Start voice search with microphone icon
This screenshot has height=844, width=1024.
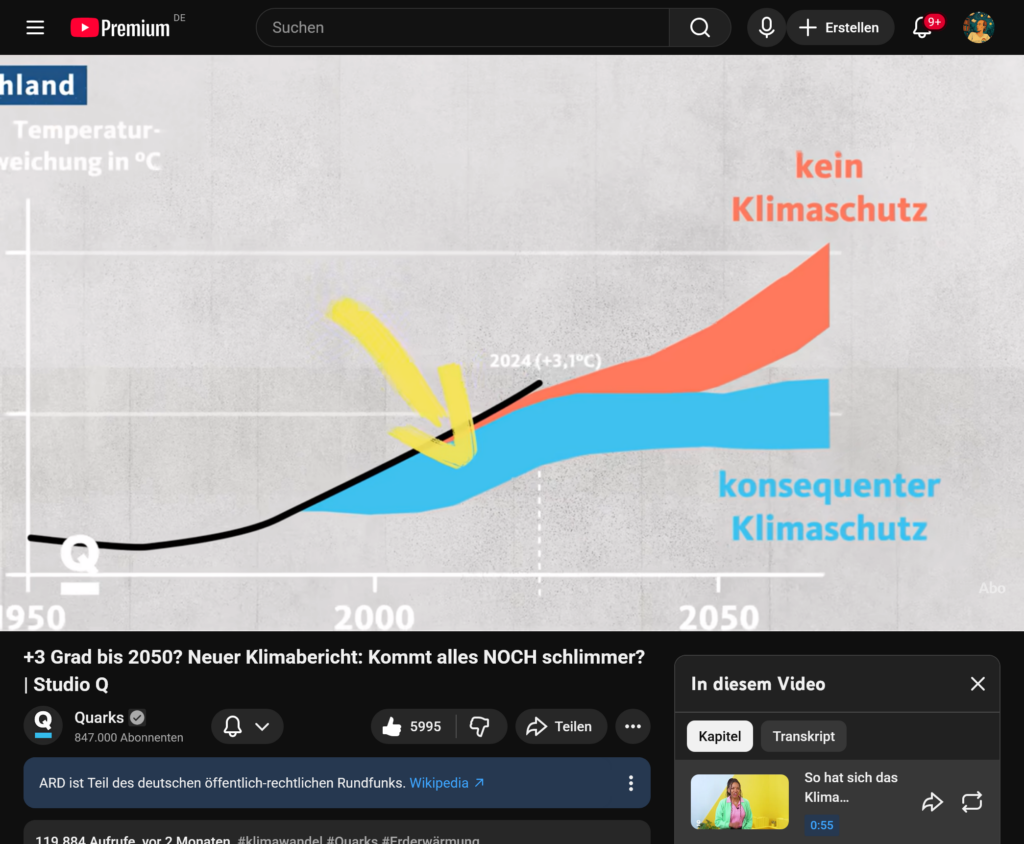tap(766, 28)
